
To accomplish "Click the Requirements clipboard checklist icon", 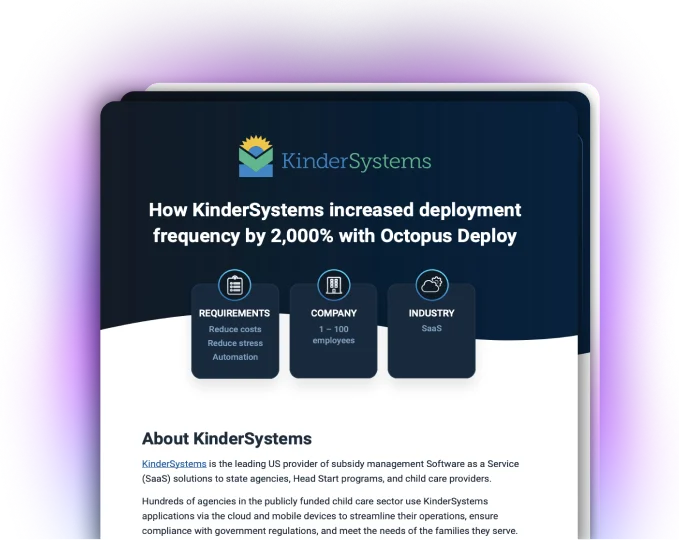I will point(234,285).
